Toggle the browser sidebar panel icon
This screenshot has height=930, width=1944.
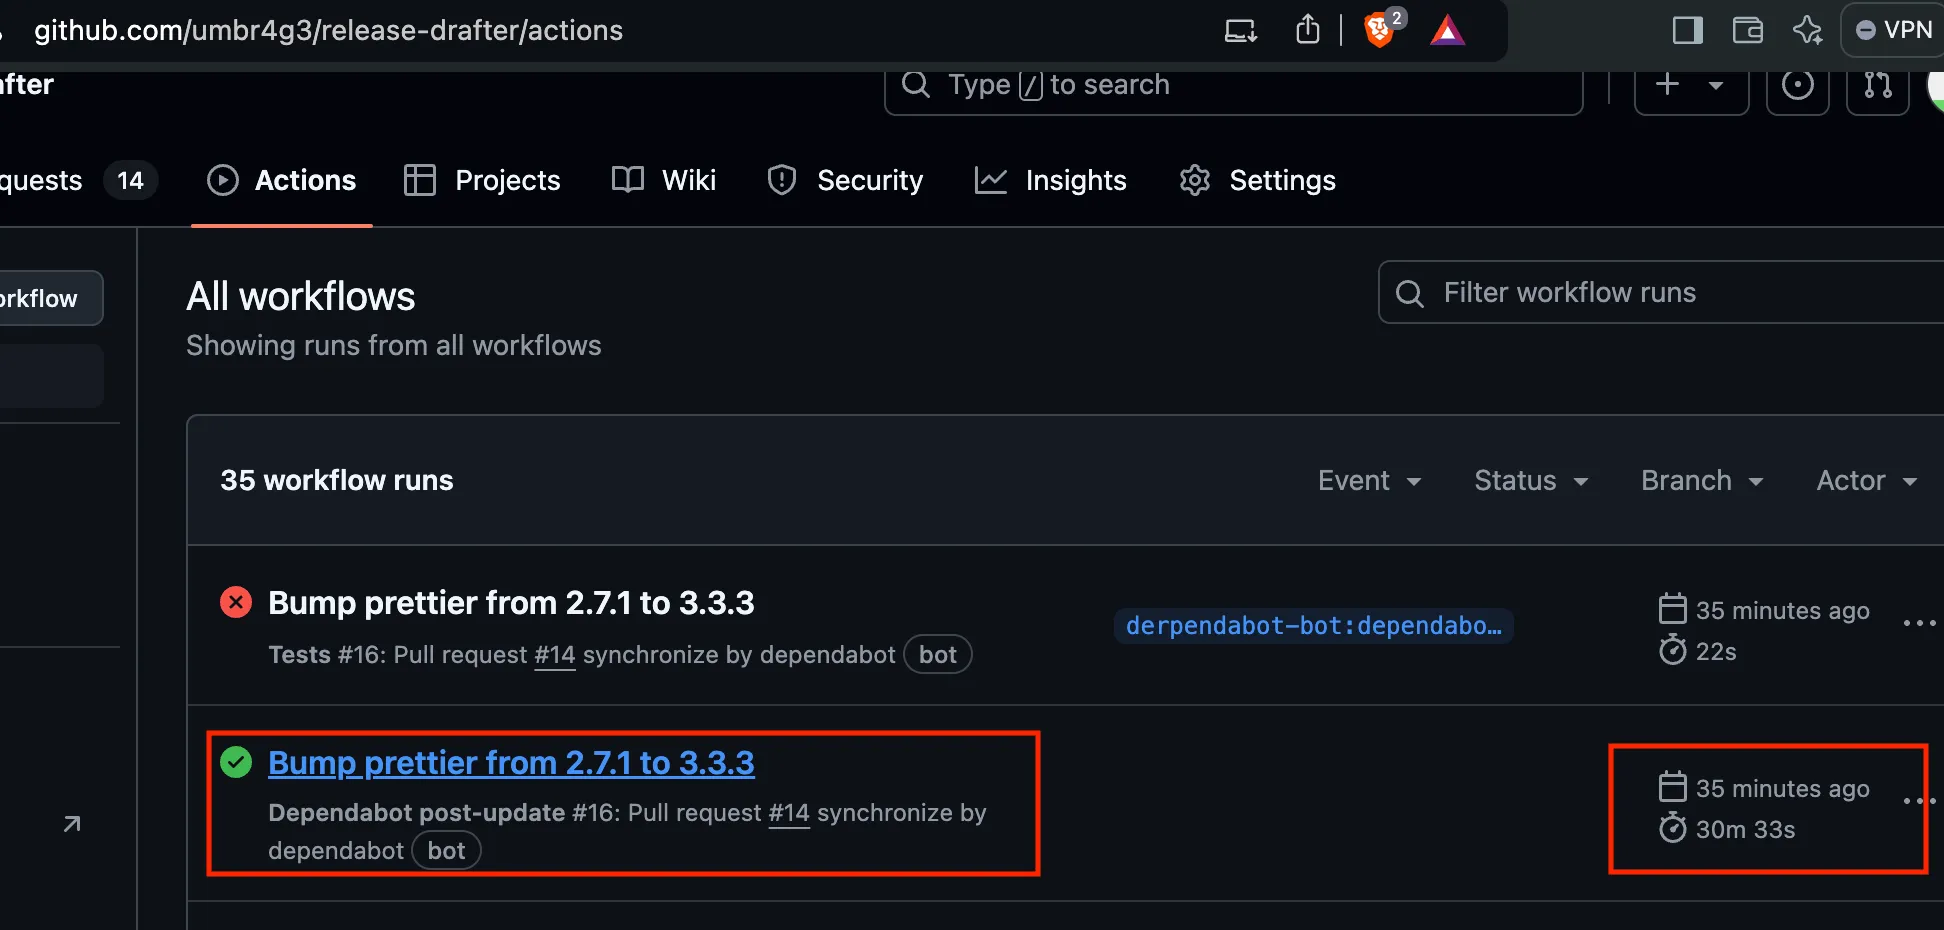coord(1687,30)
